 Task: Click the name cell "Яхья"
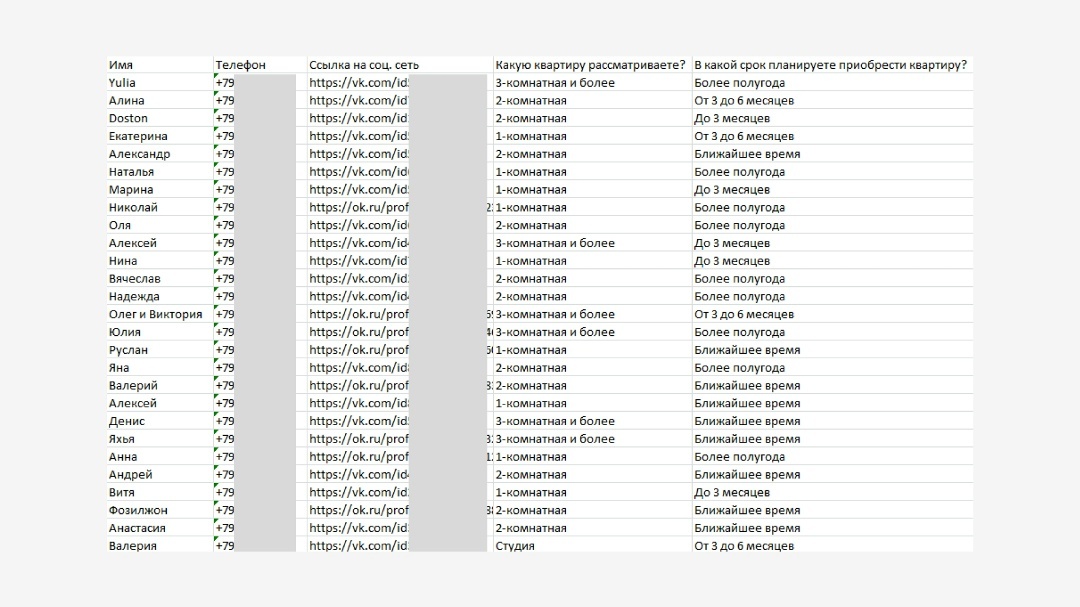click(160, 439)
